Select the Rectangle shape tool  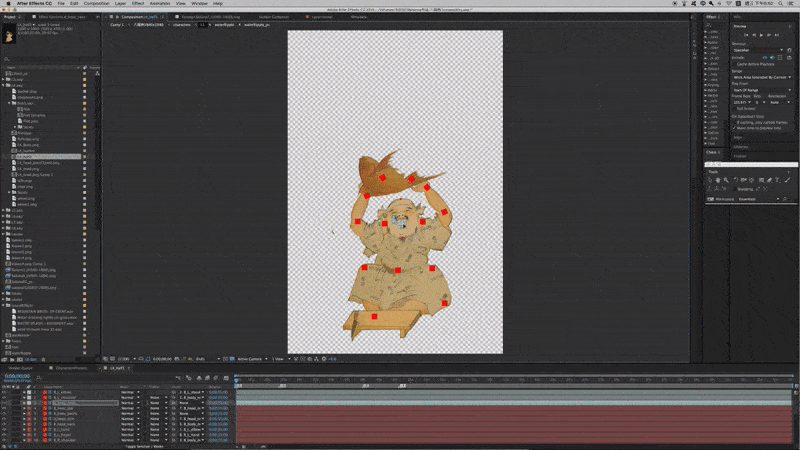(x=761, y=180)
